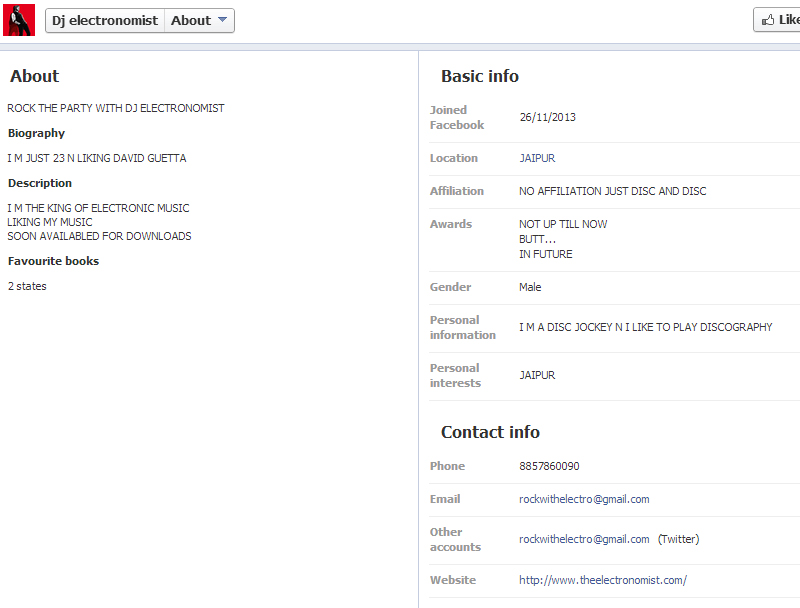
Task: Click the phone number 8857860090
Action: (549, 466)
